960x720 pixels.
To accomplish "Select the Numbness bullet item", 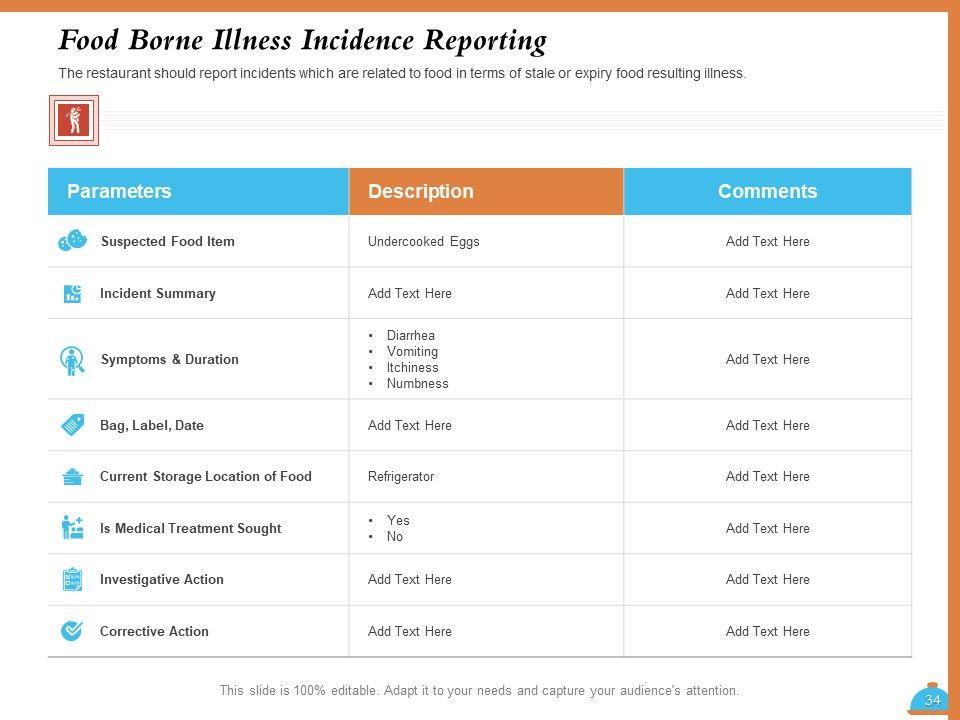I will click(x=417, y=383).
